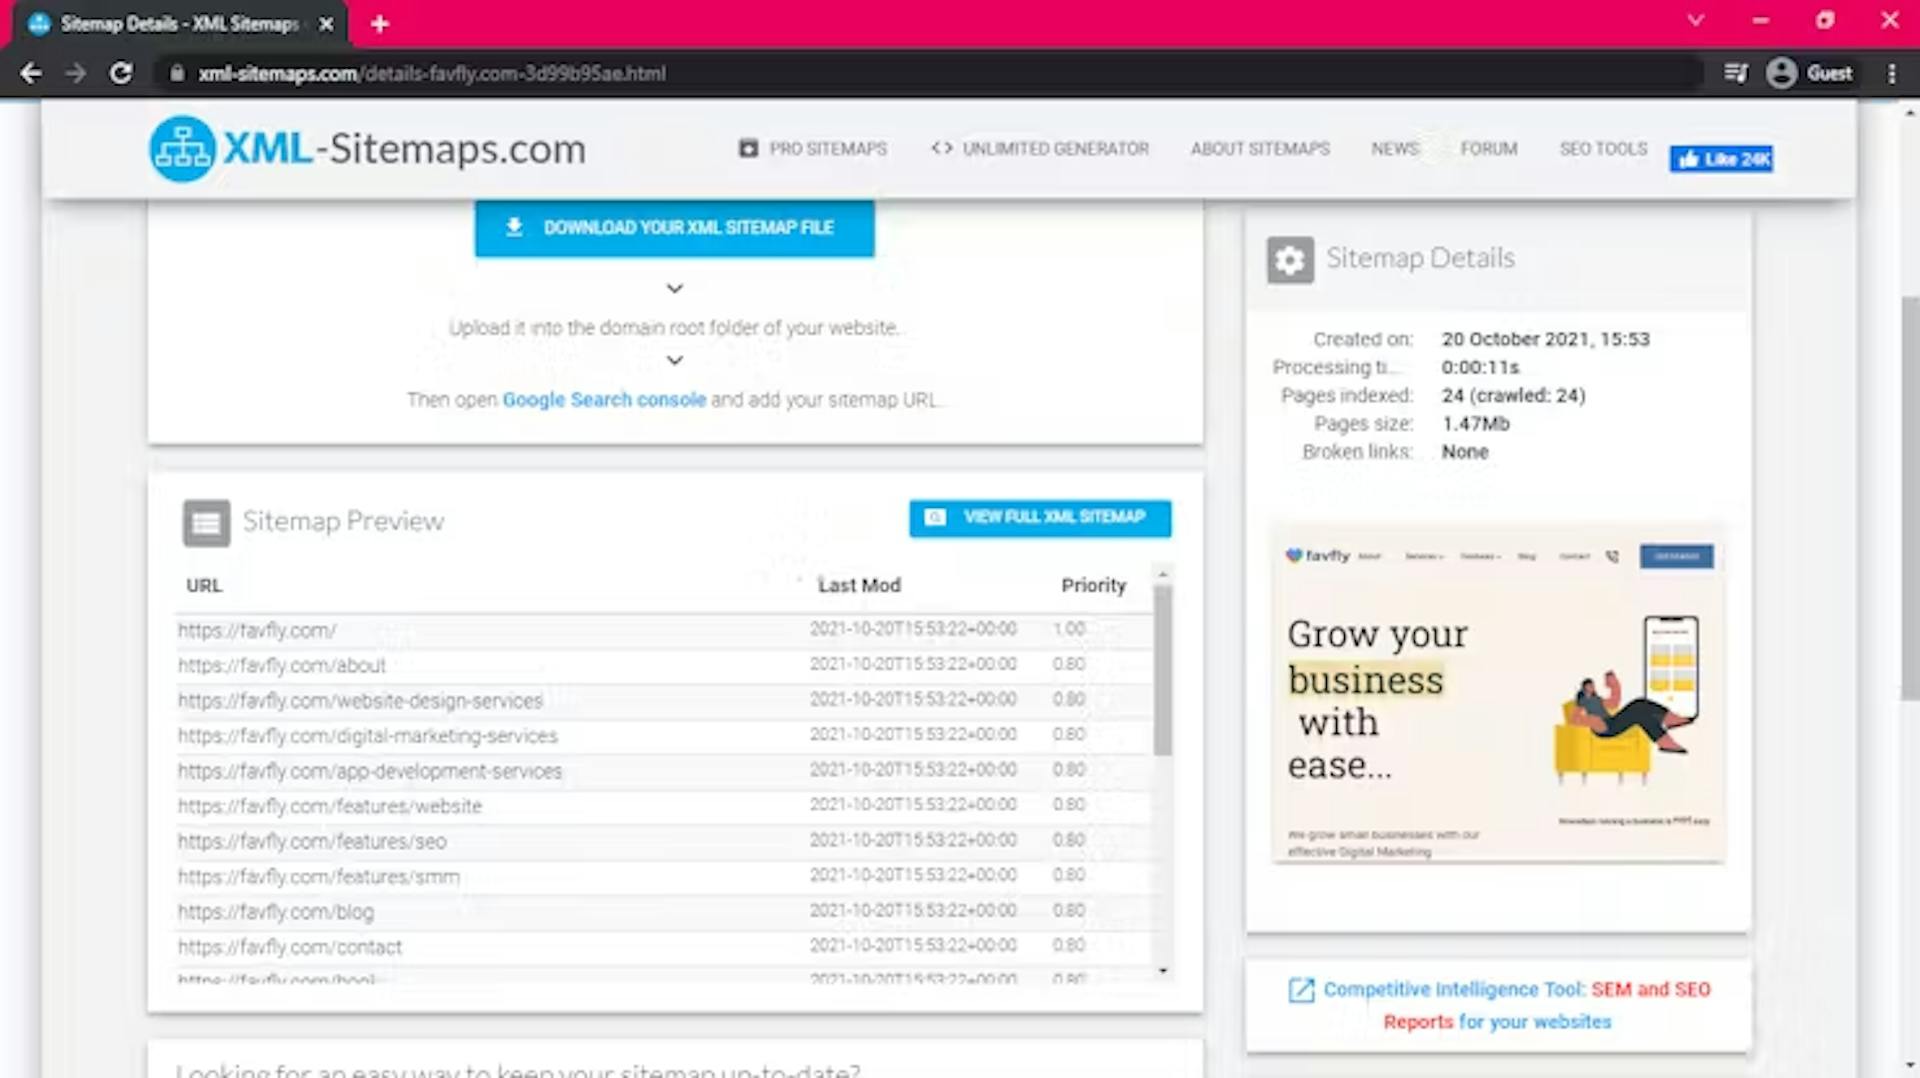Expand the tab search chevron in title bar
This screenshot has height=1078, width=1920.
point(1695,20)
